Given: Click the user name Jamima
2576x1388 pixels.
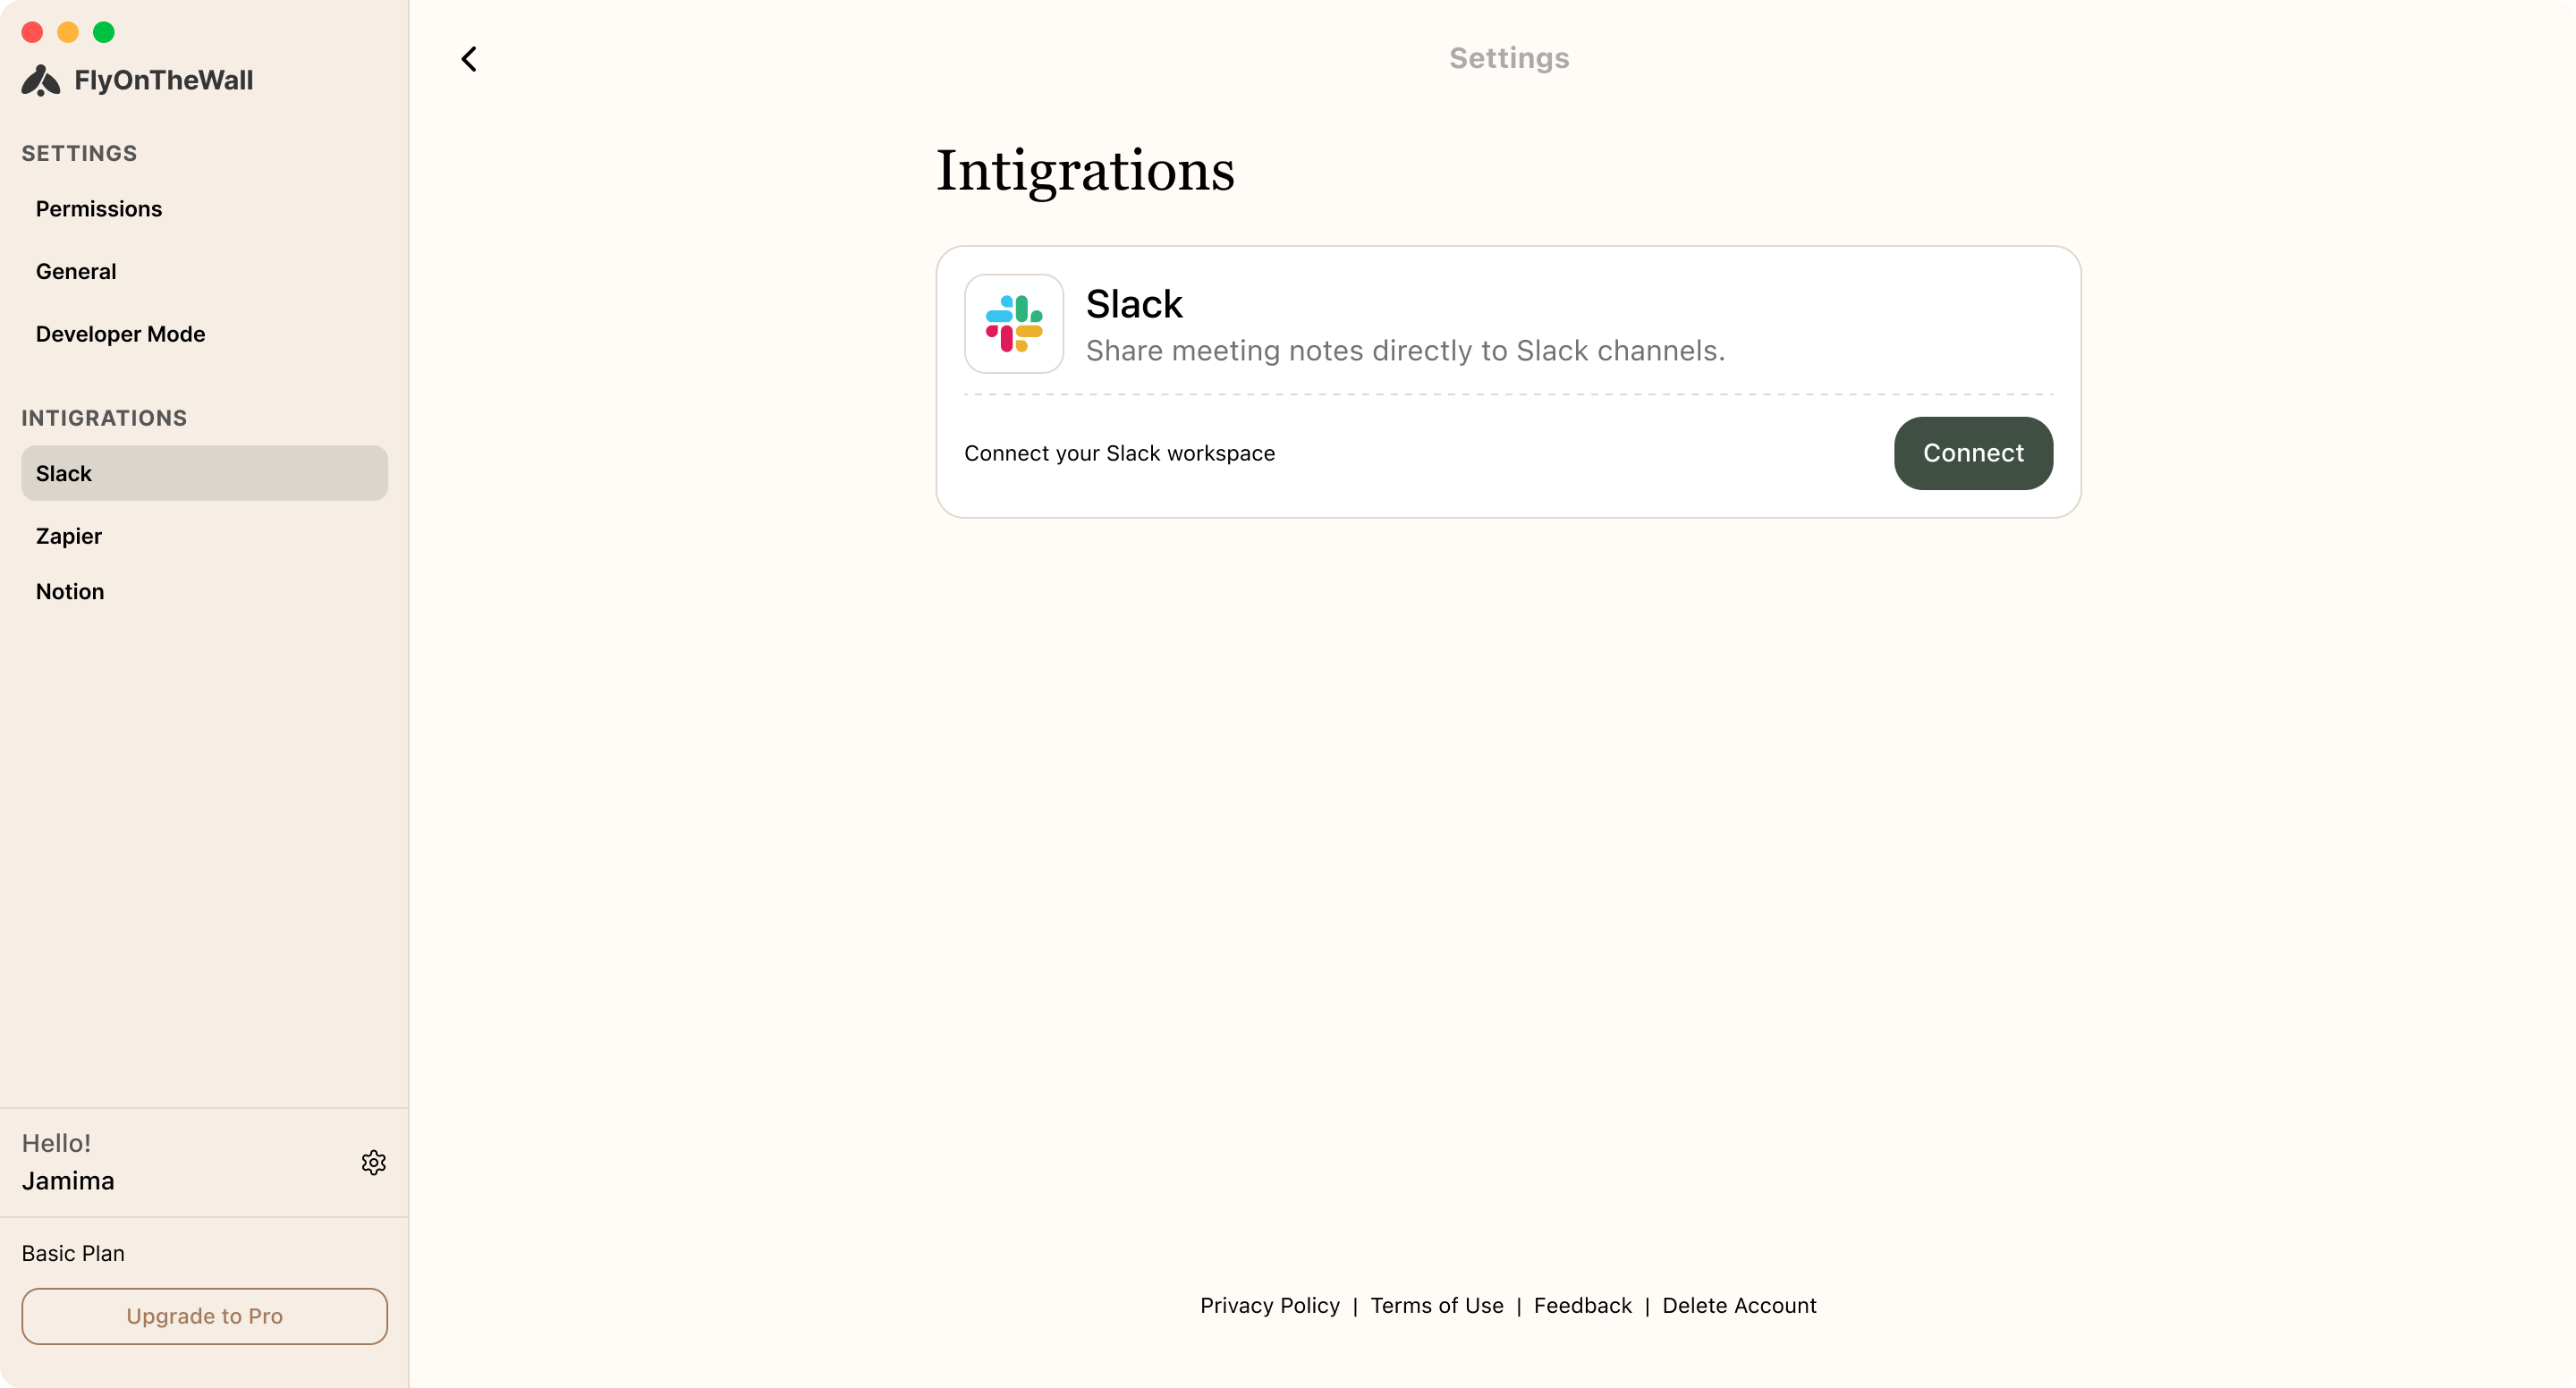Looking at the screenshot, I should 68,1181.
